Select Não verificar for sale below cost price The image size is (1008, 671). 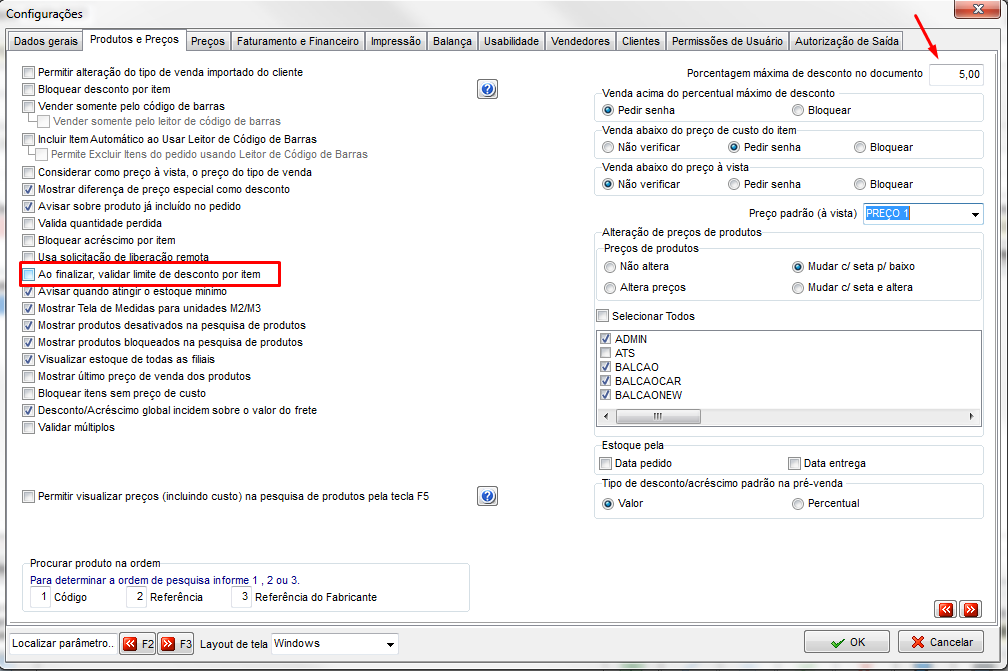pos(608,147)
